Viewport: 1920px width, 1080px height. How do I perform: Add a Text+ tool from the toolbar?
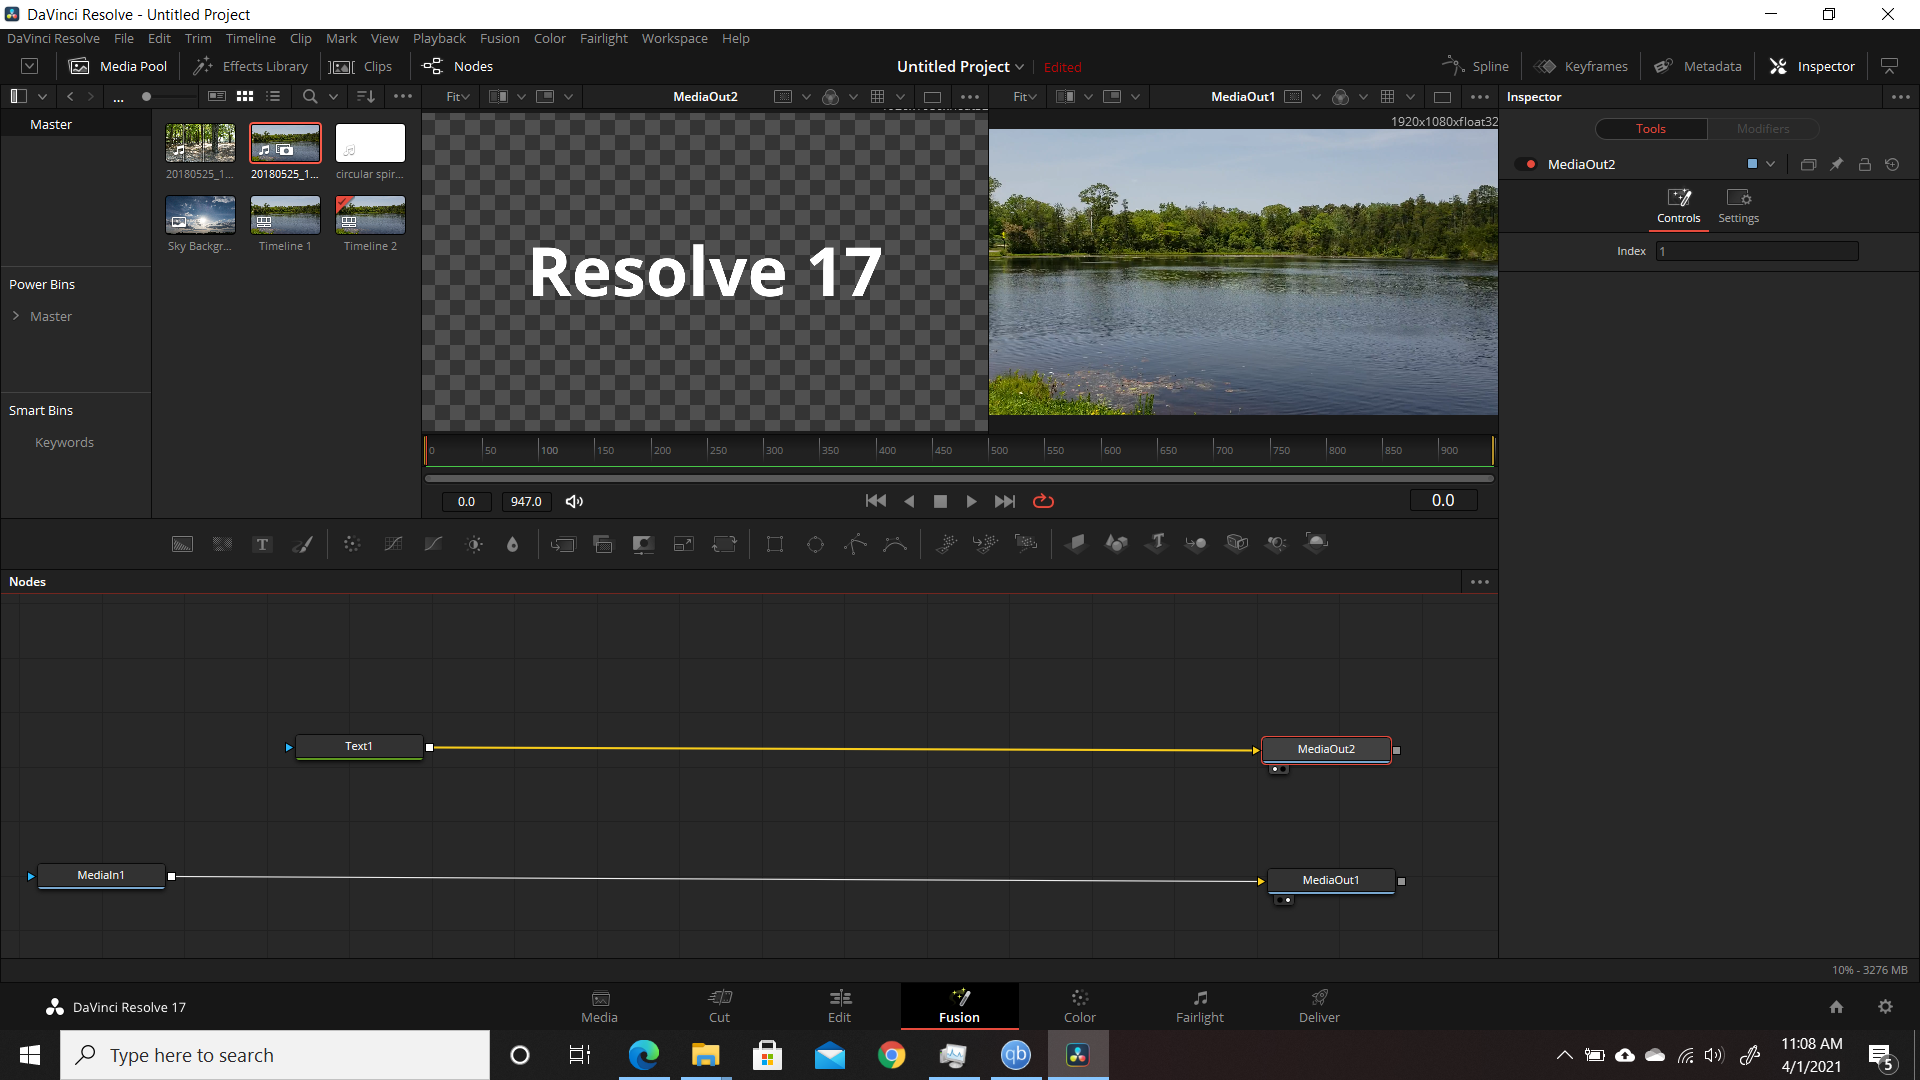tap(262, 544)
